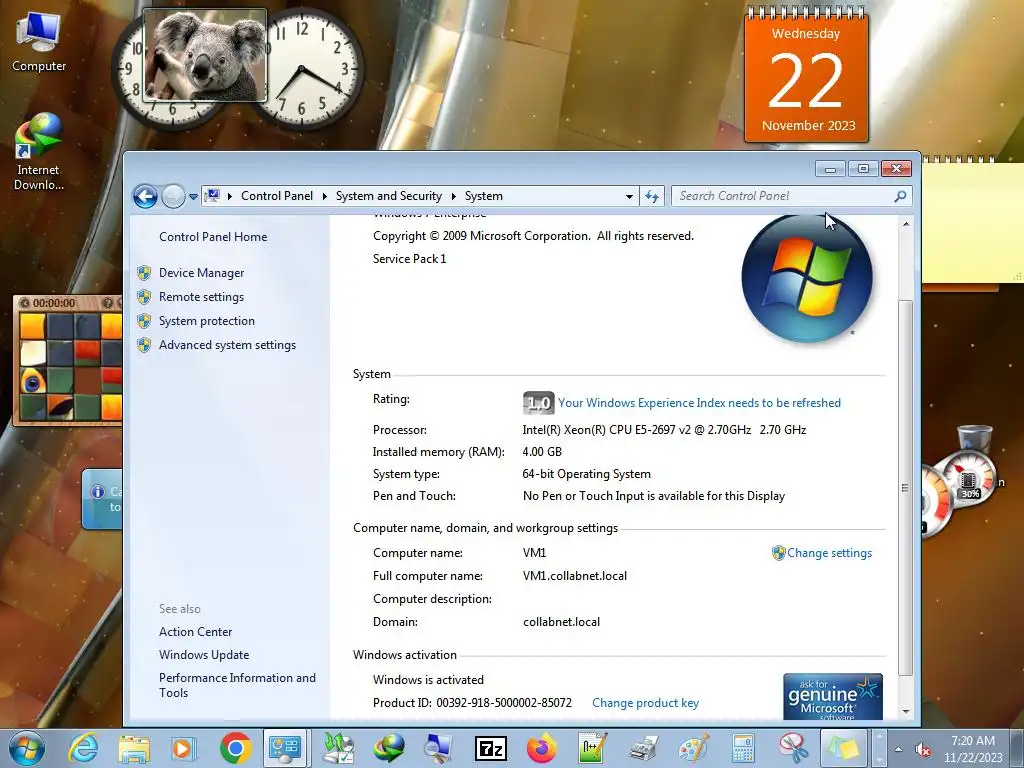This screenshot has width=1024, height=768.
Task: Click the analog clock gadget
Action: pyautogui.click(x=304, y=69)
